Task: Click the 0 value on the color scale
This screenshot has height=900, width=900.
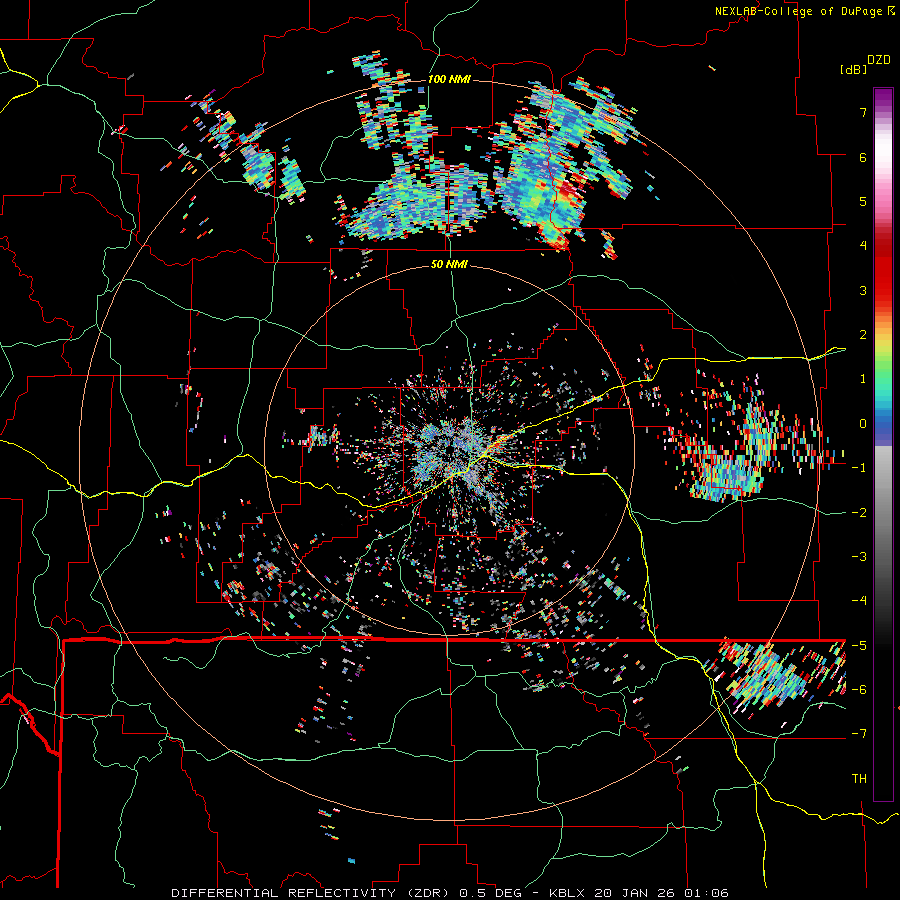Action: 863,424
